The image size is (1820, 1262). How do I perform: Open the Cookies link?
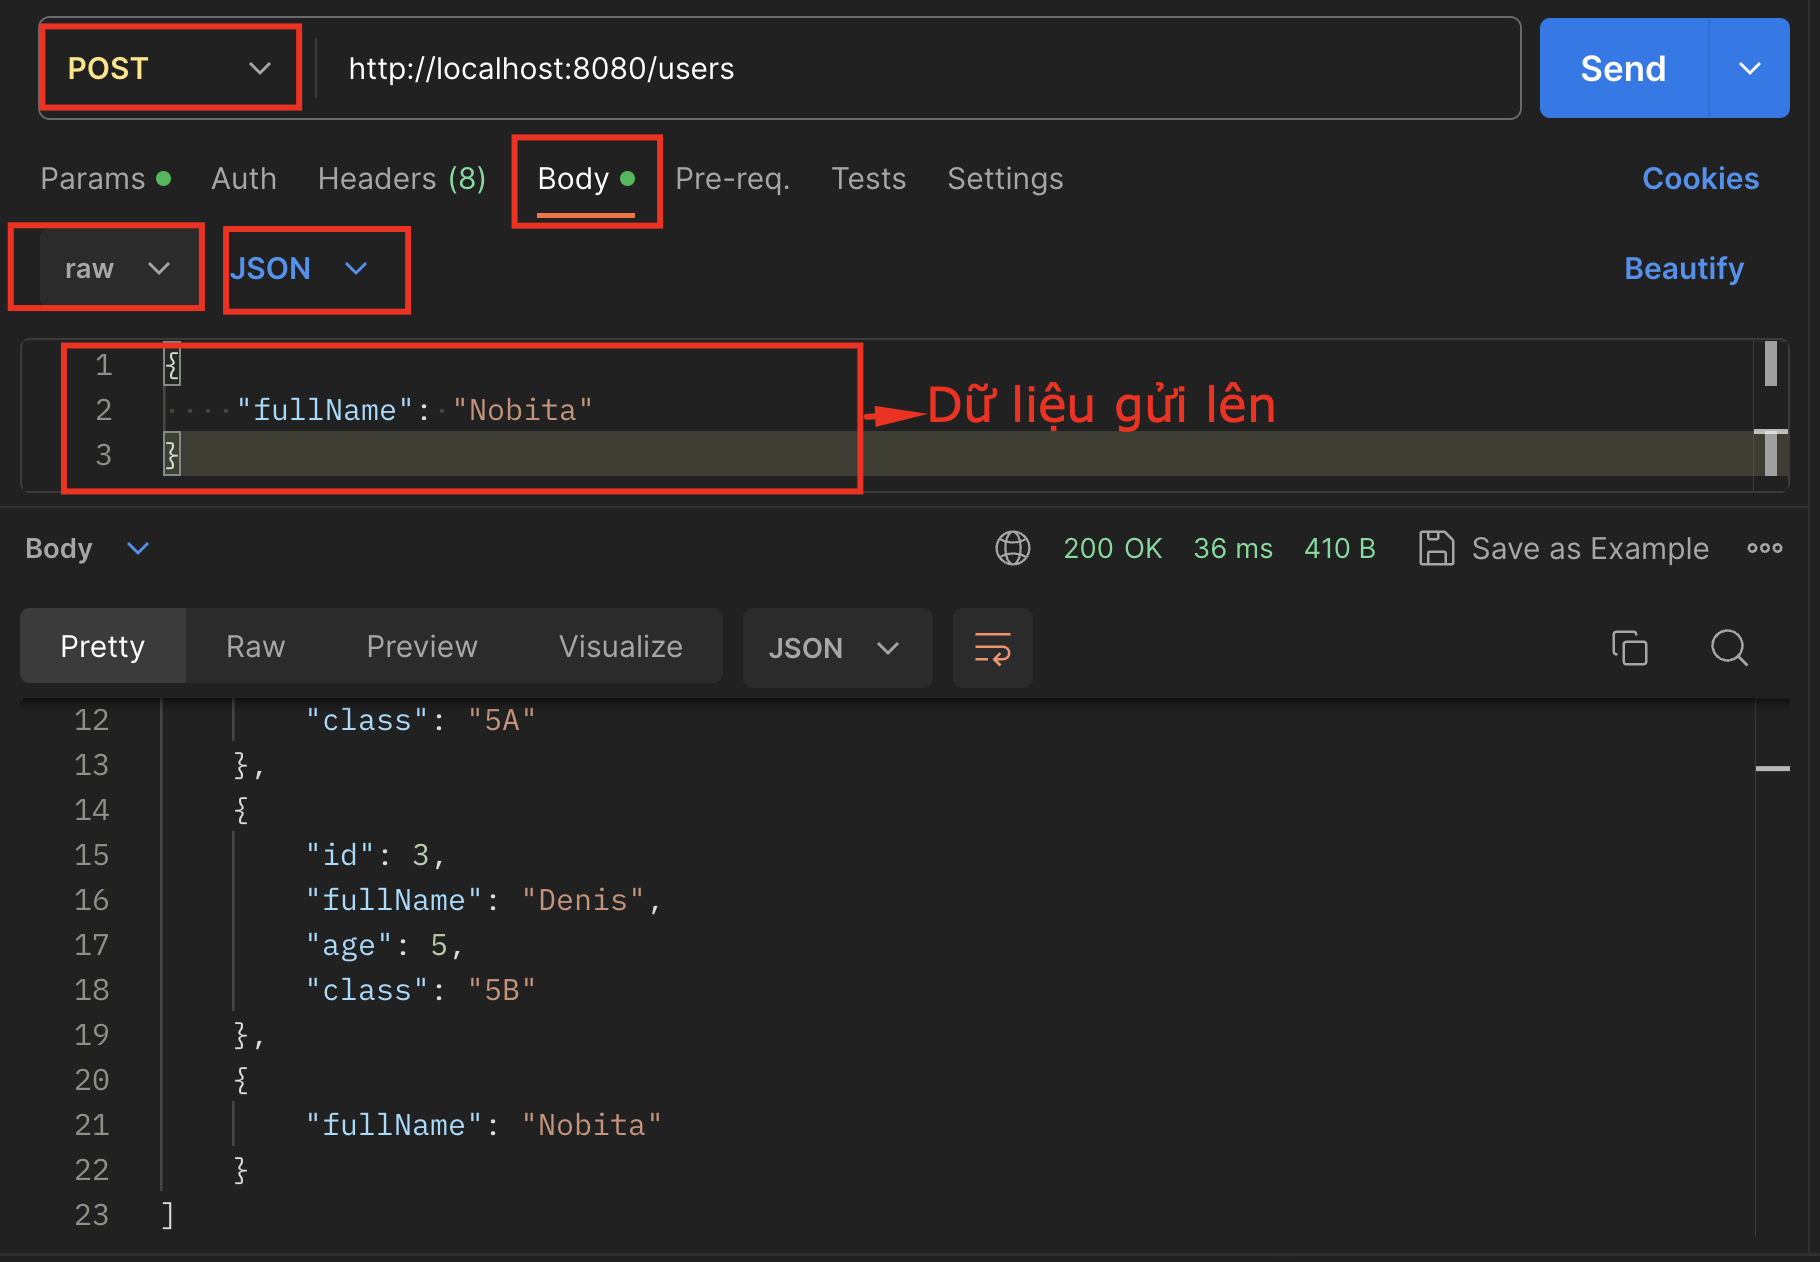coord(1700,179)
